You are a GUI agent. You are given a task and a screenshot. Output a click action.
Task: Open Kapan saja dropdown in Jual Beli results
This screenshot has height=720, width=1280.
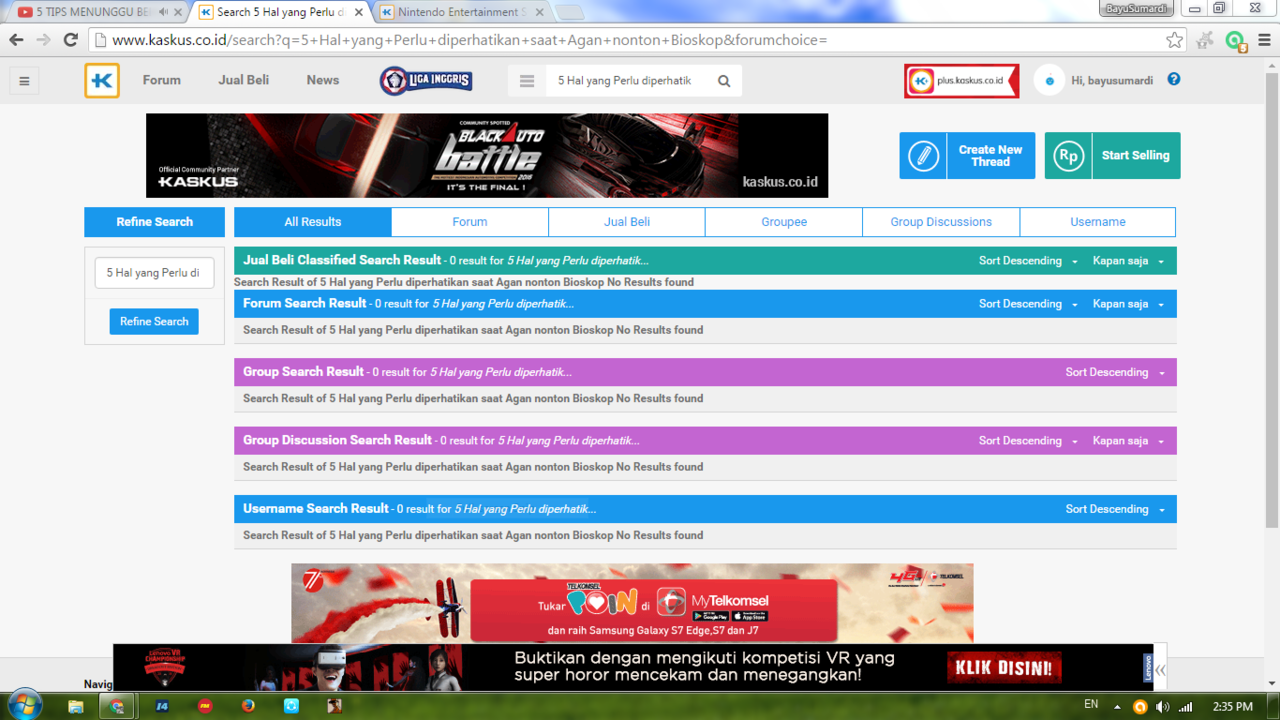(1128, 261)
